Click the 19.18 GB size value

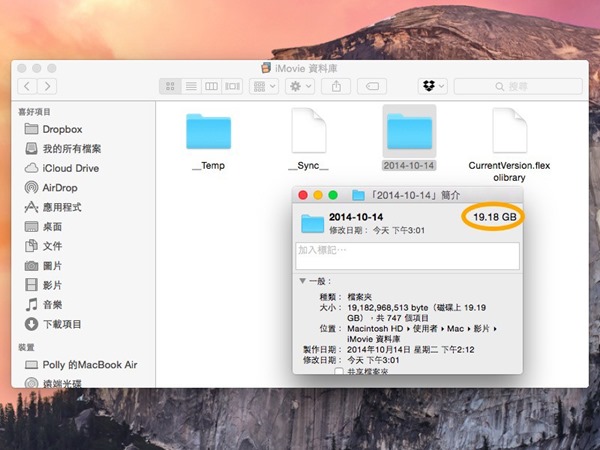(495, 217)
